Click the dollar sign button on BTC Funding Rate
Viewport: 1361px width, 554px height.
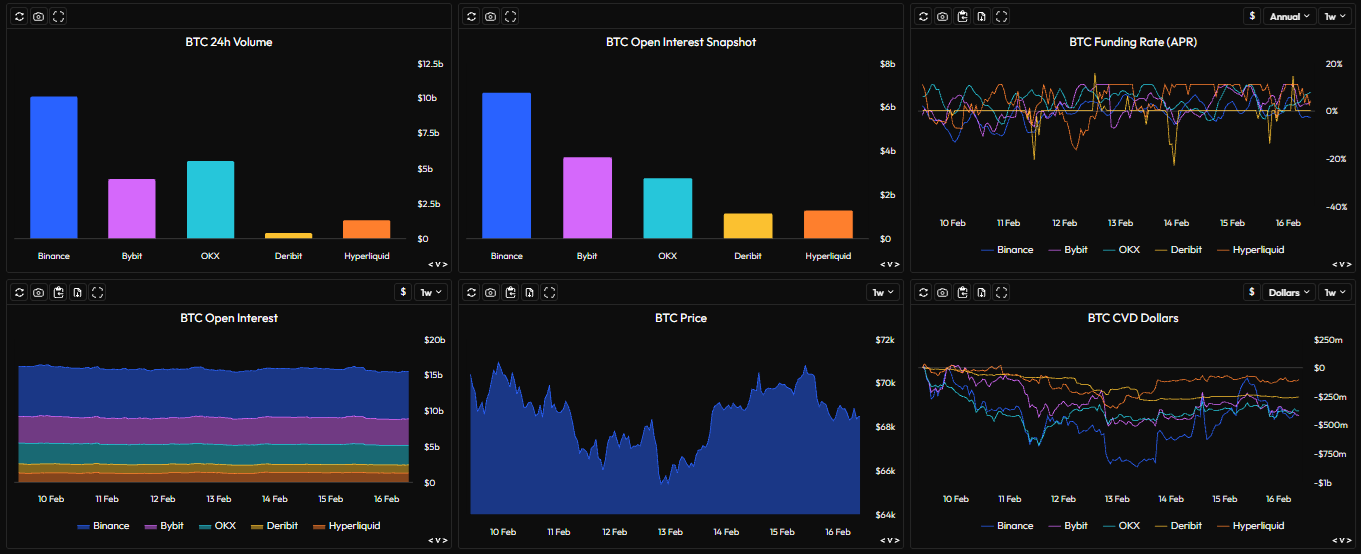[x=1252, y=16]
